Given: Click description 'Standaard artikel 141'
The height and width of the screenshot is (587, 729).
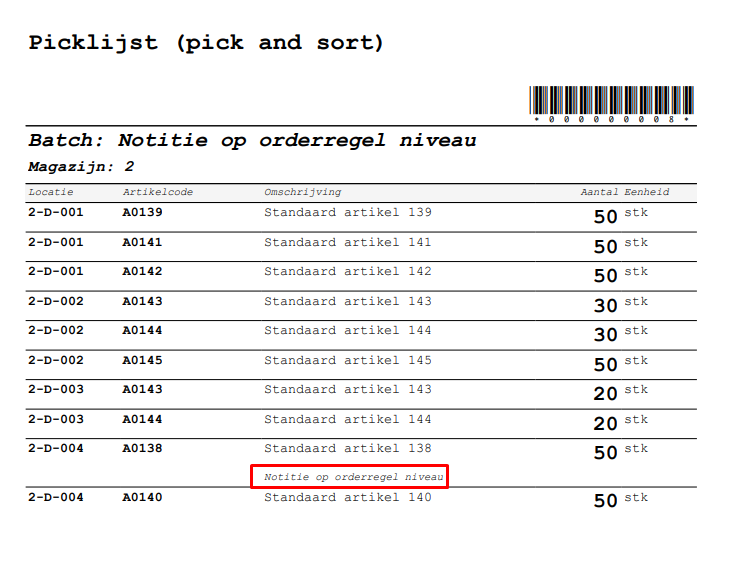Looking at the screenshot, I should [x=348, y=242].
